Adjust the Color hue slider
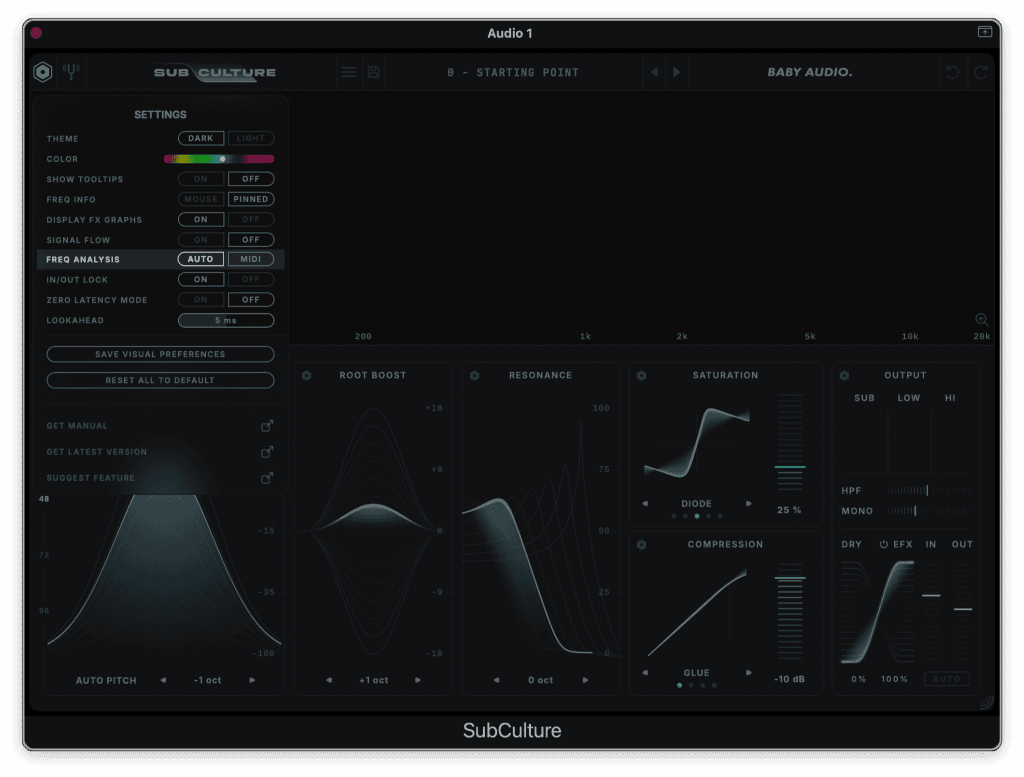The width and height of the screenshot is (1024, 777). point(219,159)
